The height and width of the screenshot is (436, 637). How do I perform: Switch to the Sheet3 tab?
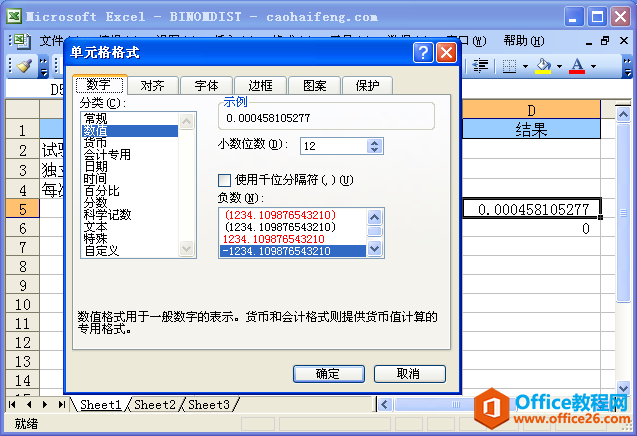click(209, 405)
